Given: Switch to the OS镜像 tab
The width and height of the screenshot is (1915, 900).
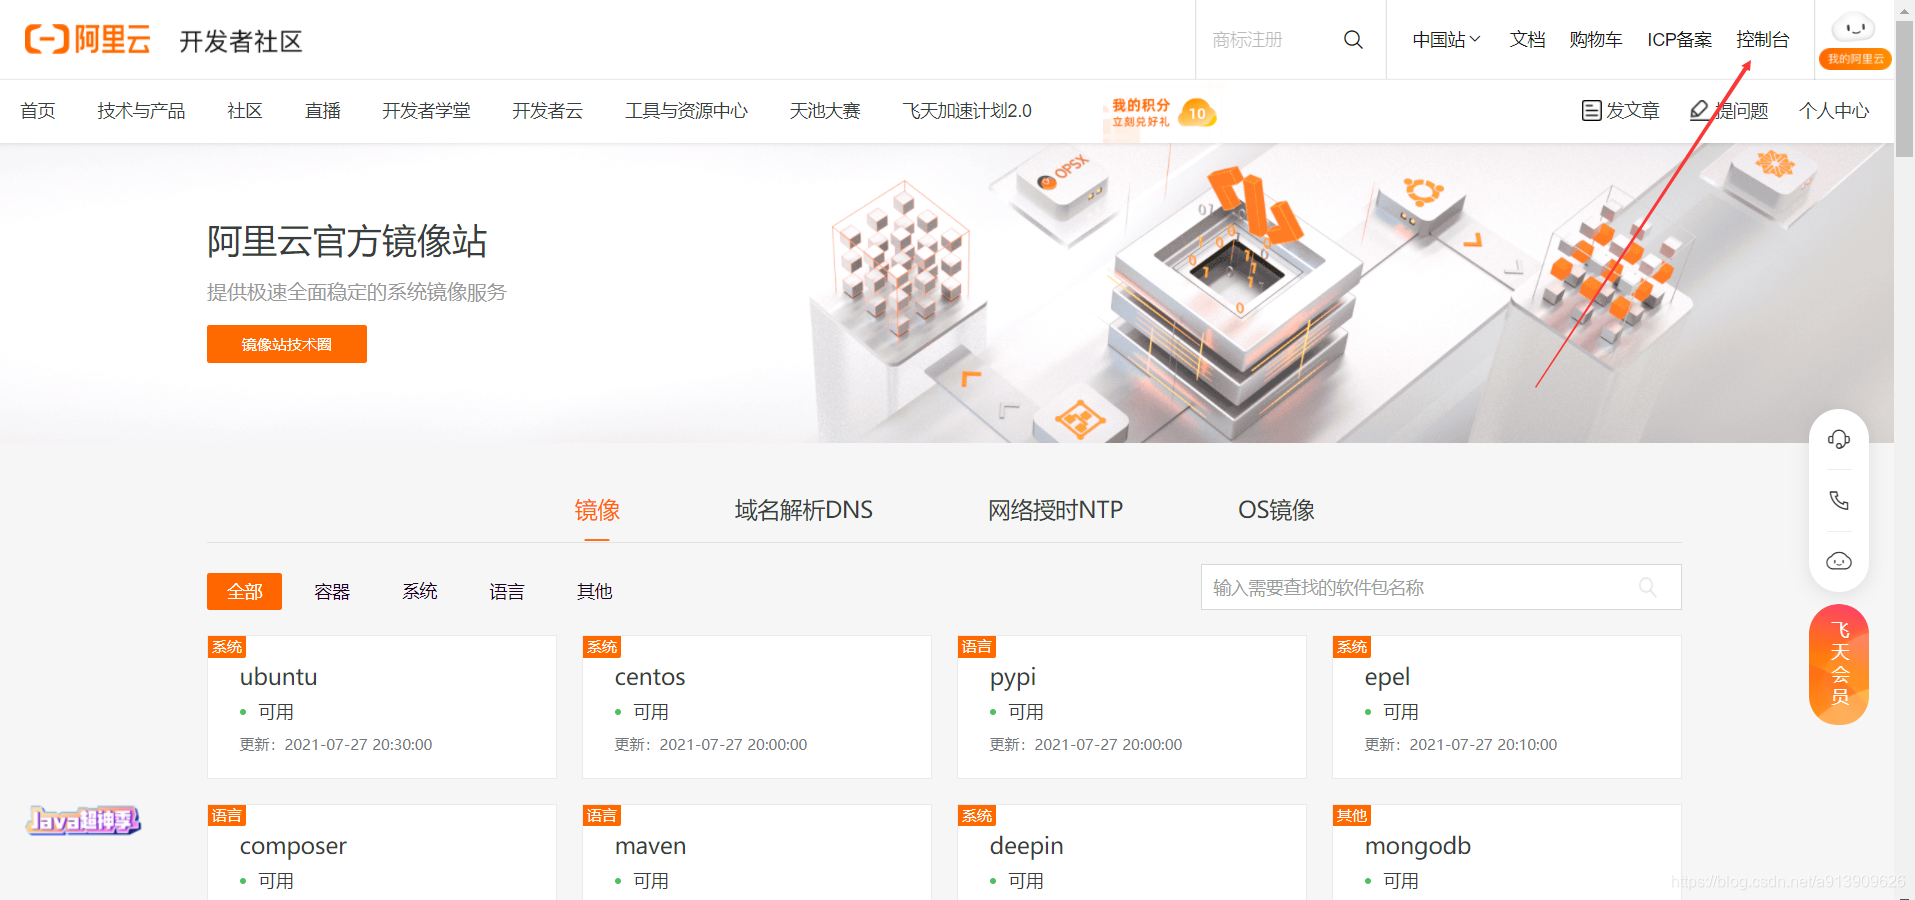Looking at the screenshot, I should (x=1277, y=510).
